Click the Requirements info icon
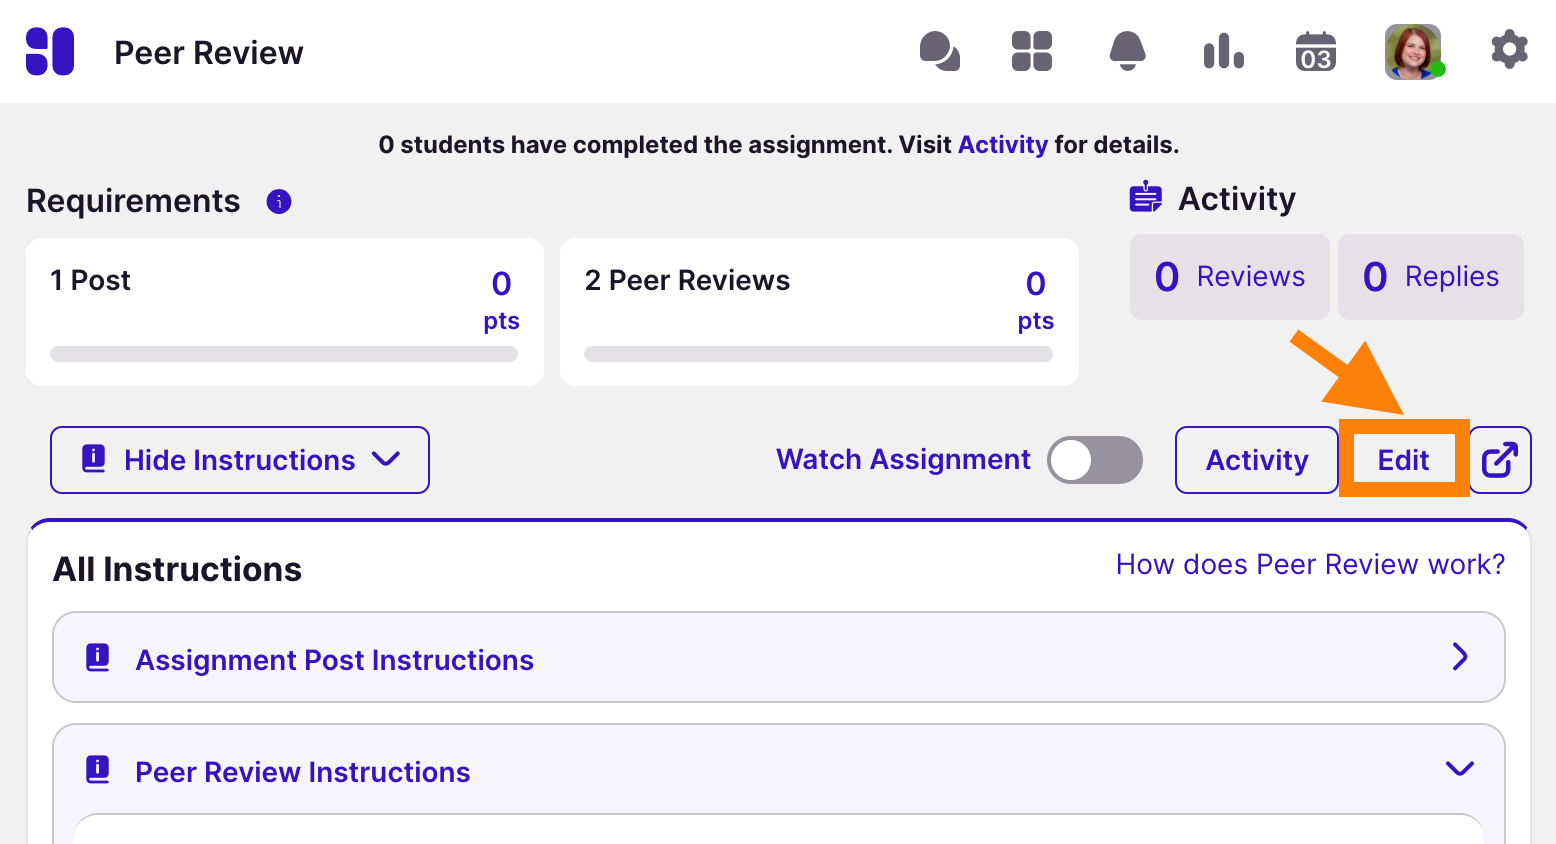1556x844 pixels. 279,202
